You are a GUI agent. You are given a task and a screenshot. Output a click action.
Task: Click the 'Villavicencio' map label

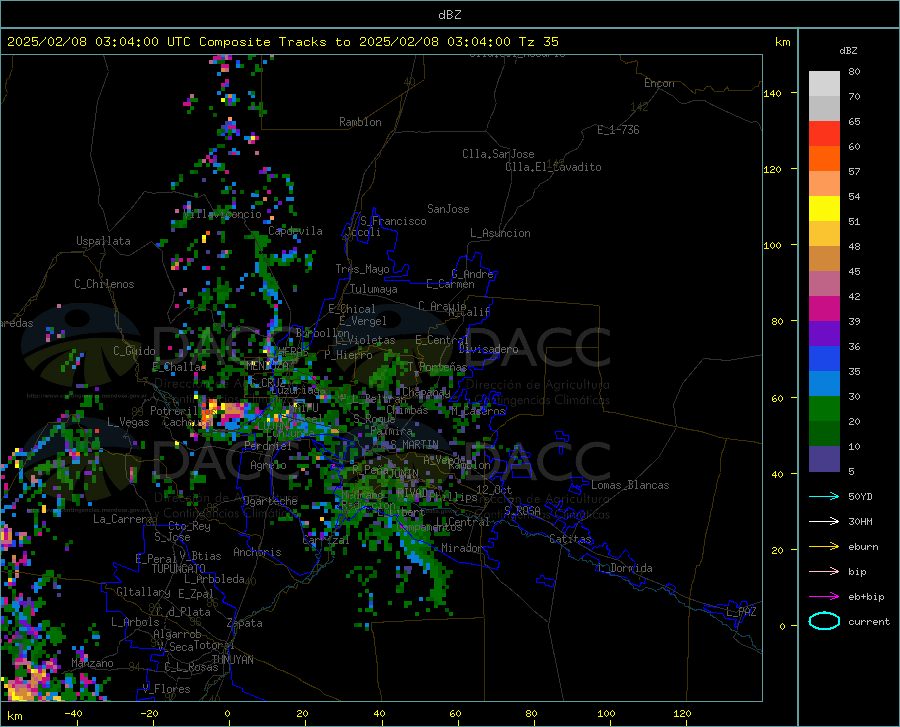click(x=222, y=214)
